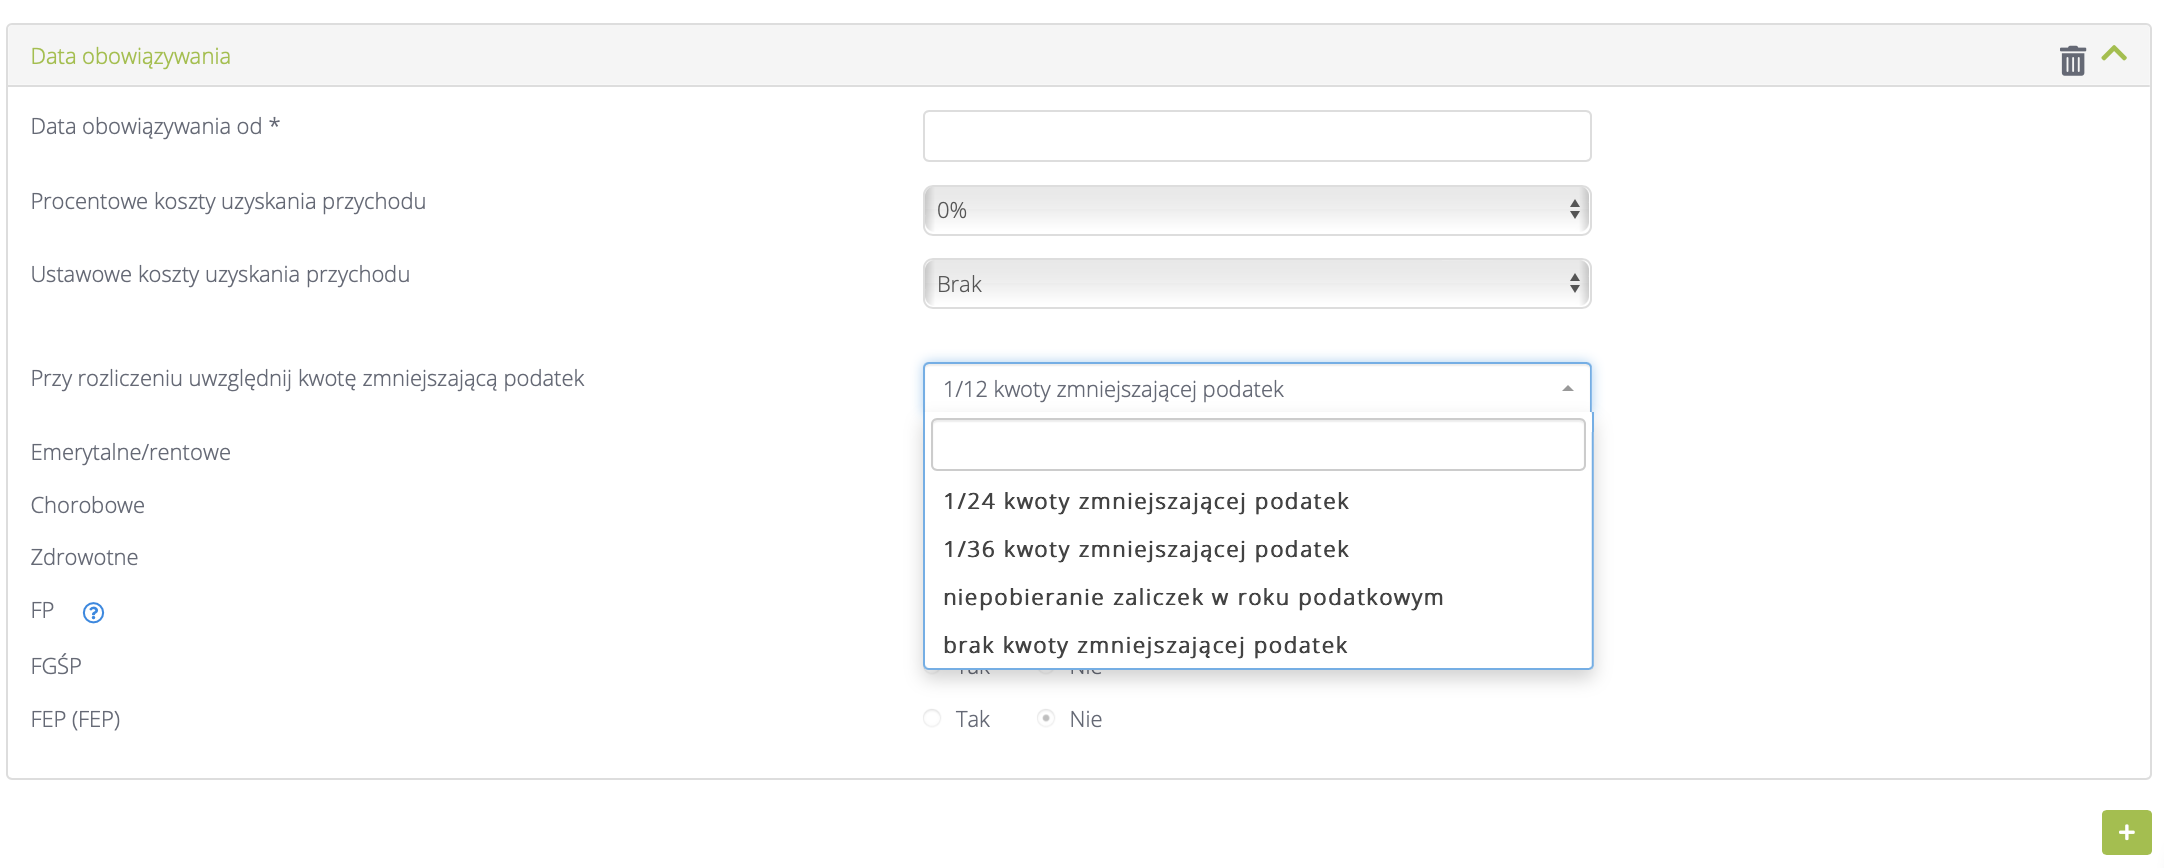
Task: Click the Data obowiązywania od input field
Action: pos(1256,136)
